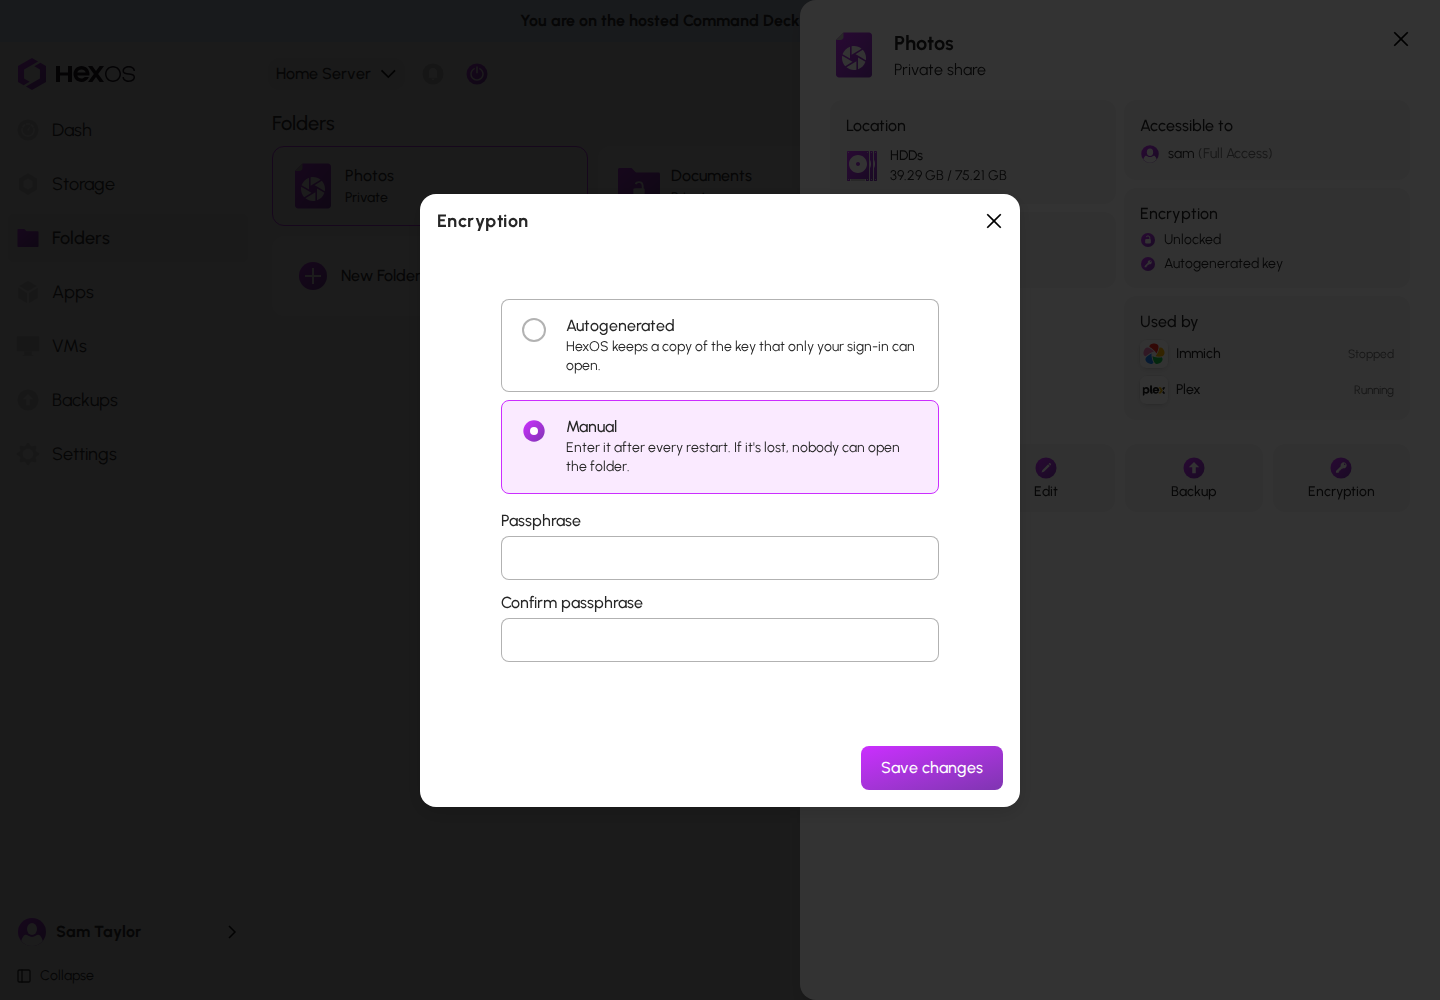Select the Autogenerated radio button
Viewport: 1440px width, 1000px height.
point(534,330)
